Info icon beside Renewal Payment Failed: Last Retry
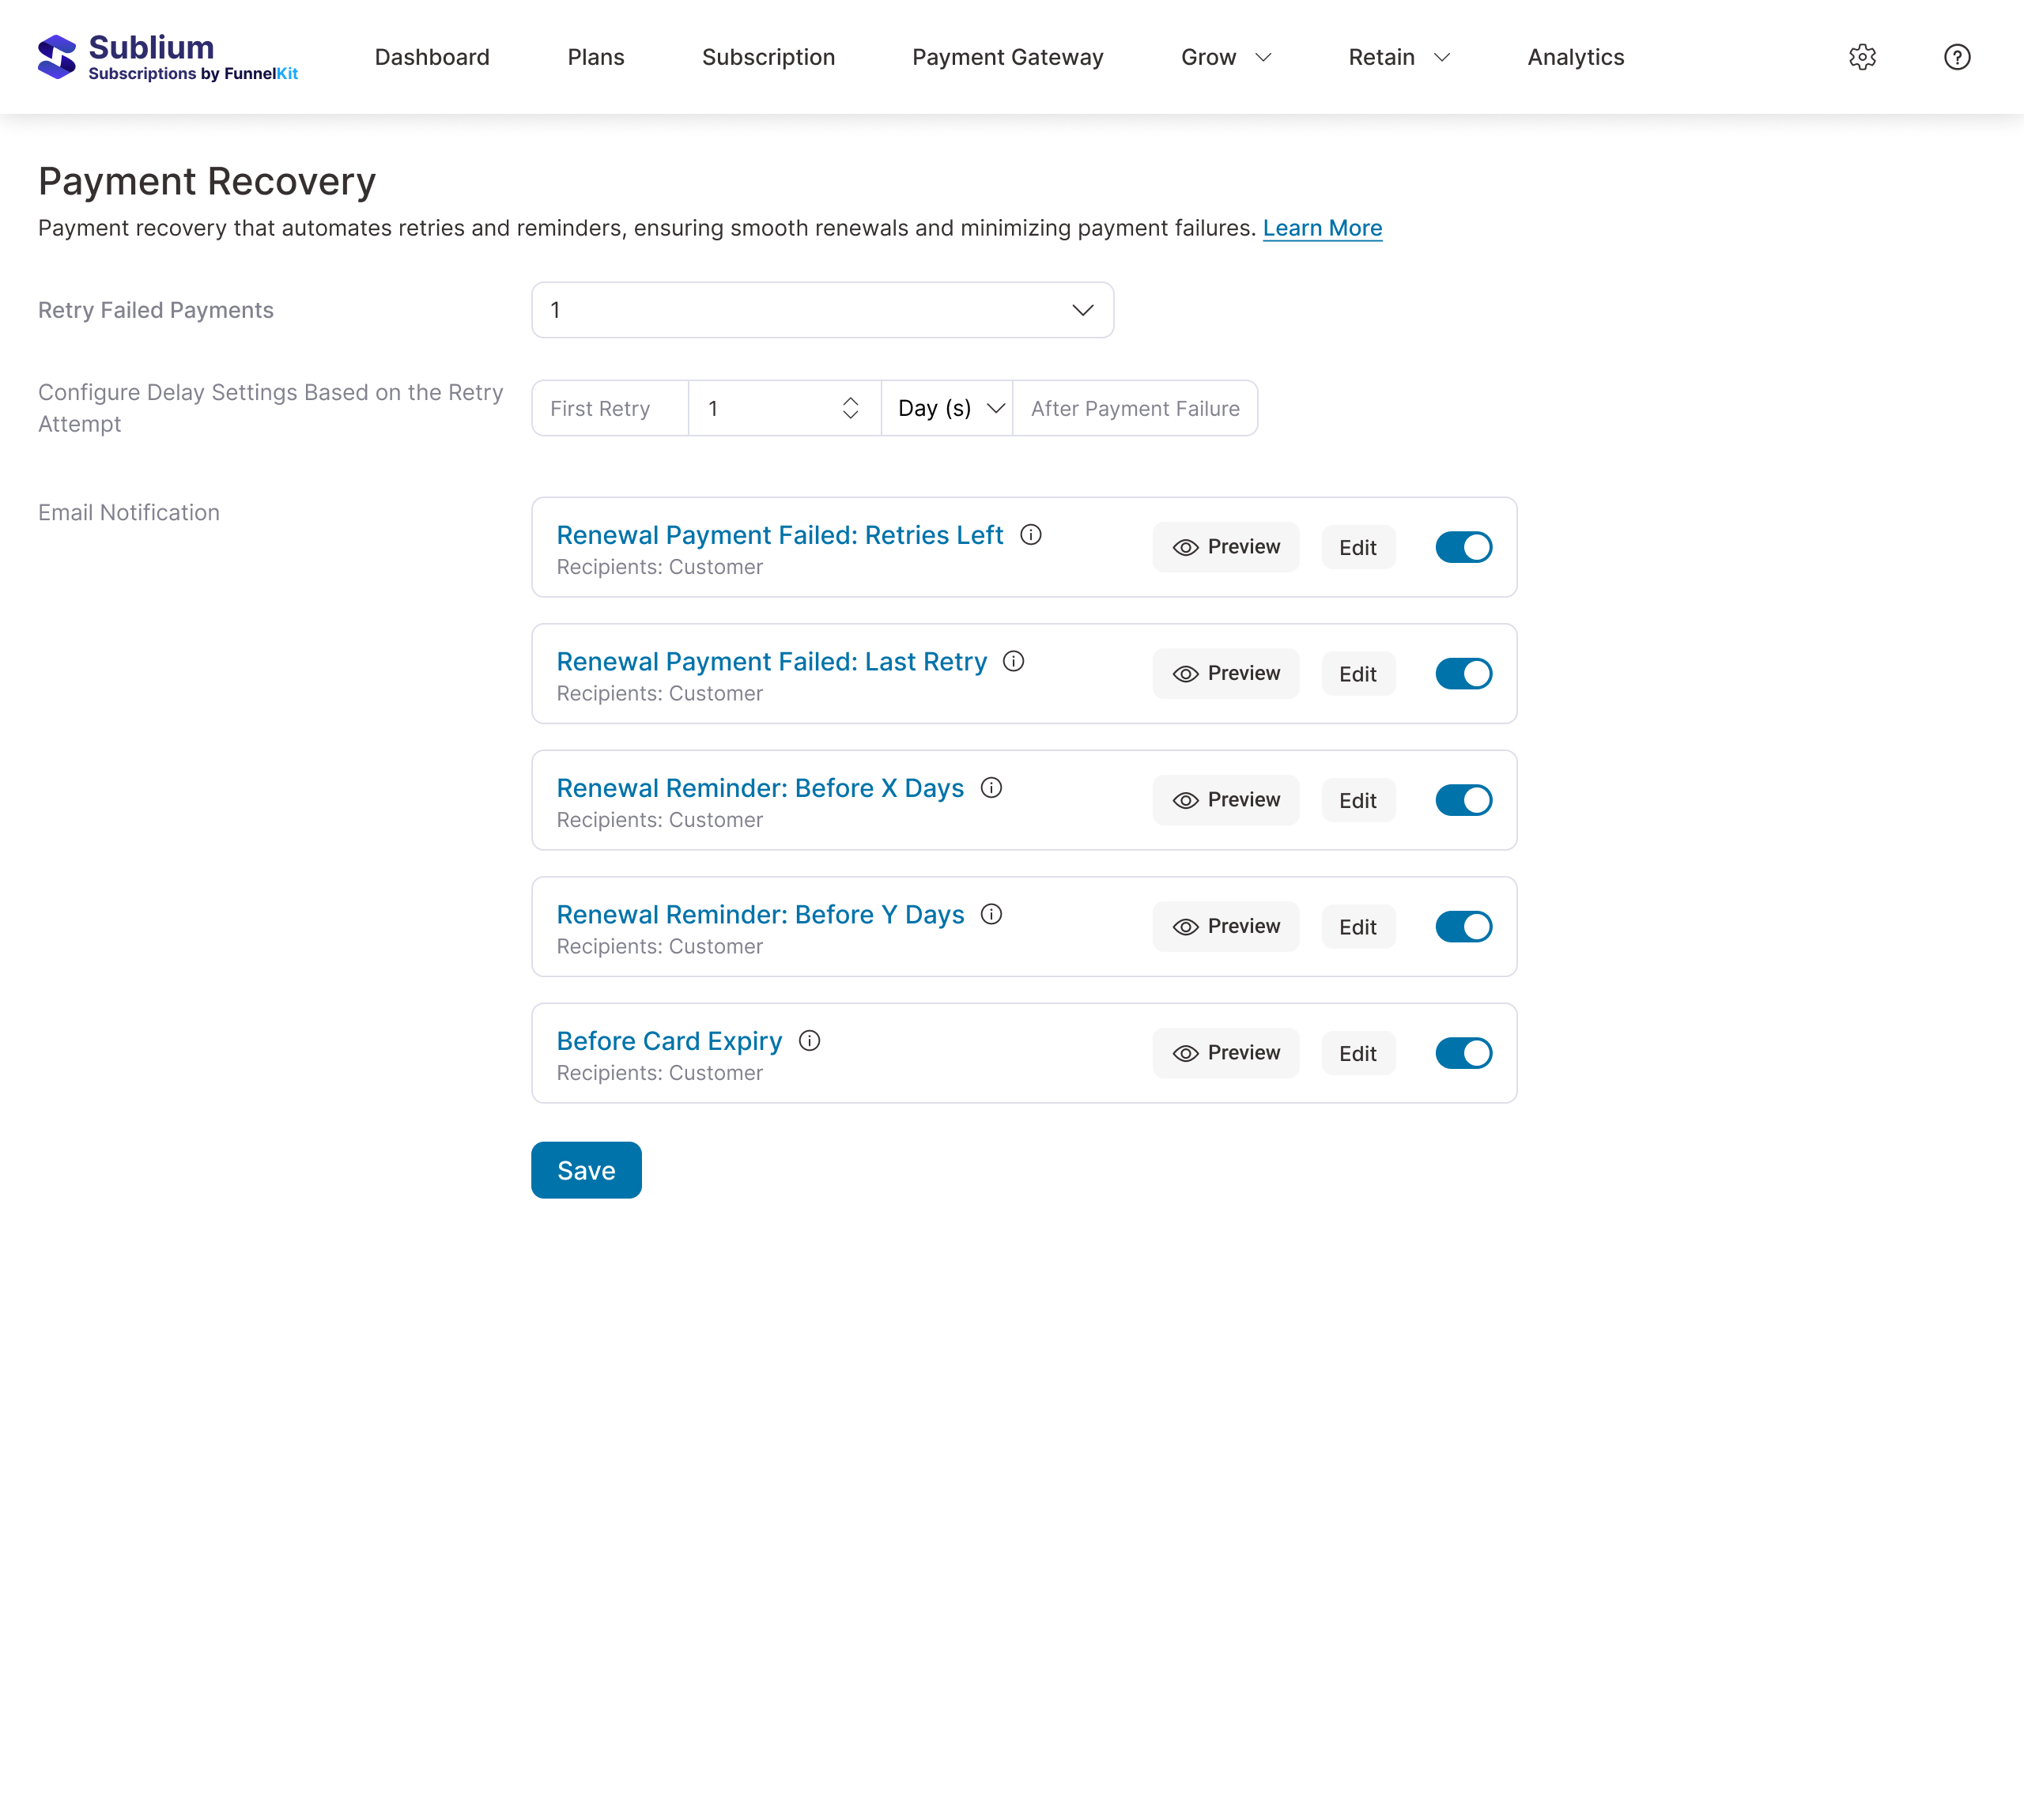 (x=1013, y=661)
